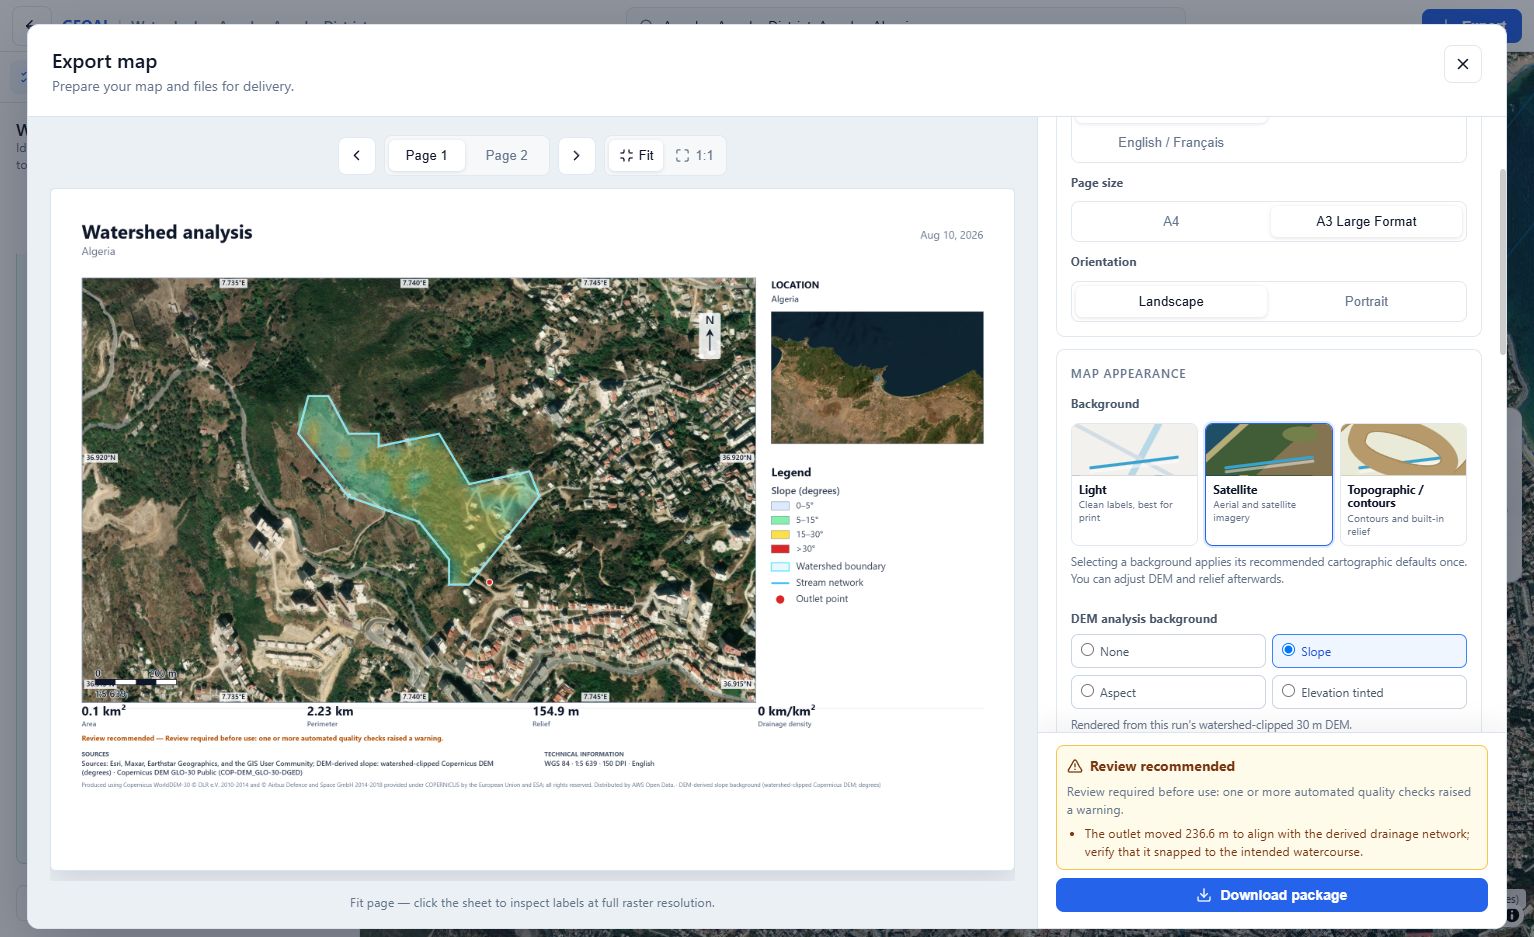
Task: Pick the Topographic / contours background card
Action: point(1403,484)
